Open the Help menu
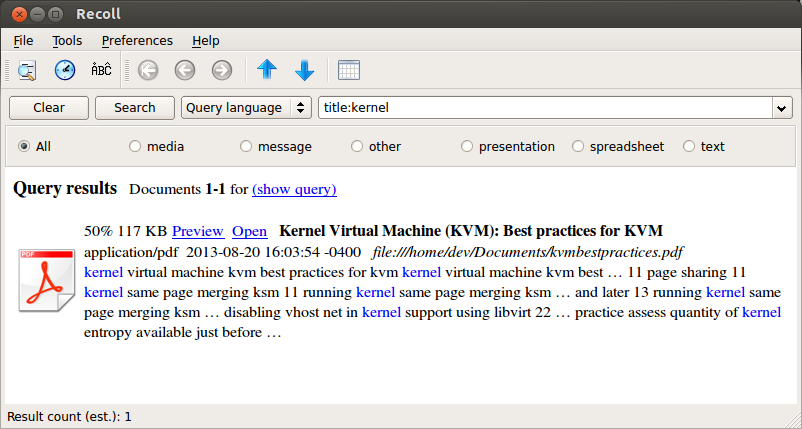Screen dimensions: 802x429 tap(206, 40)
